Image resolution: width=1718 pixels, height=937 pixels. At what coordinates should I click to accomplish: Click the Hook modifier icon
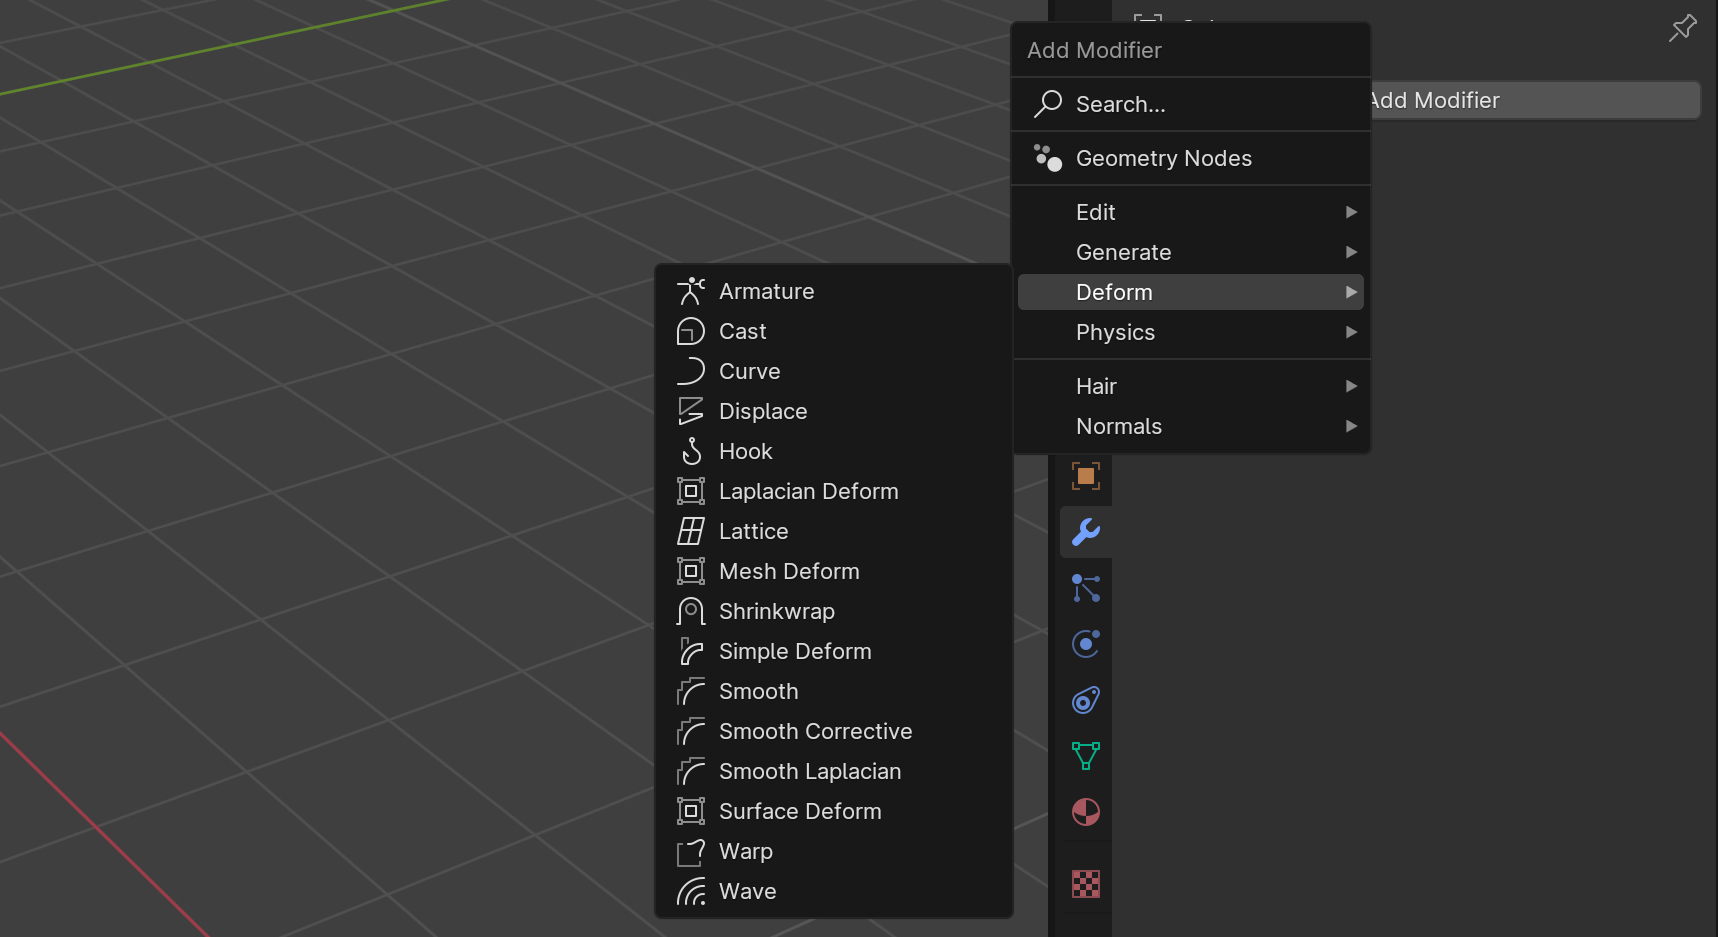pos(691,451)
